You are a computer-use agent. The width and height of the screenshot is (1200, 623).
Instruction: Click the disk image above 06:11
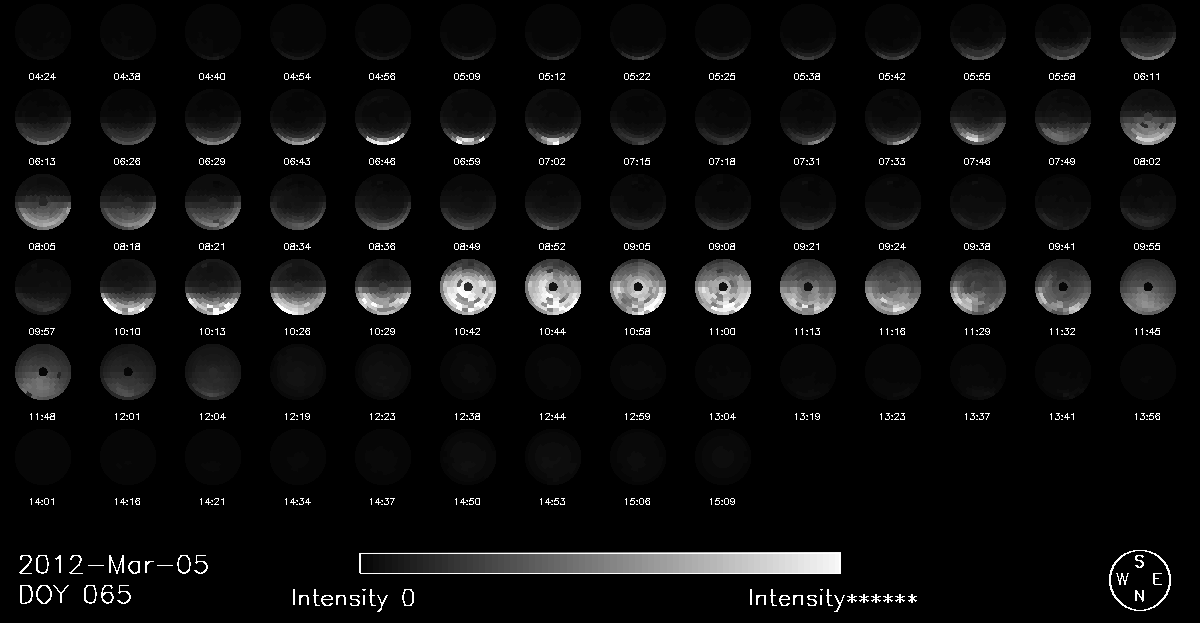coord(1148,33)
